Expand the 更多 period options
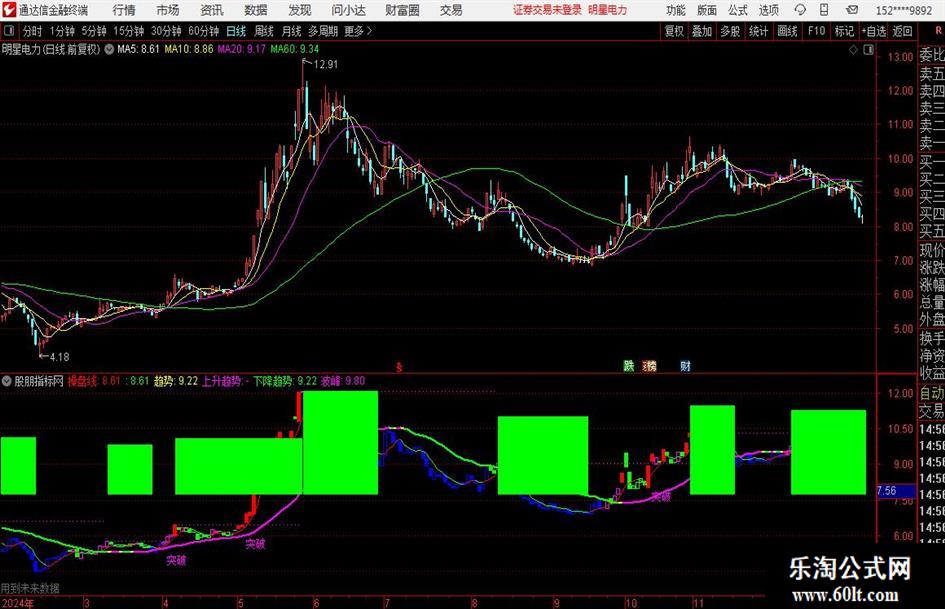 coord(358,31)
